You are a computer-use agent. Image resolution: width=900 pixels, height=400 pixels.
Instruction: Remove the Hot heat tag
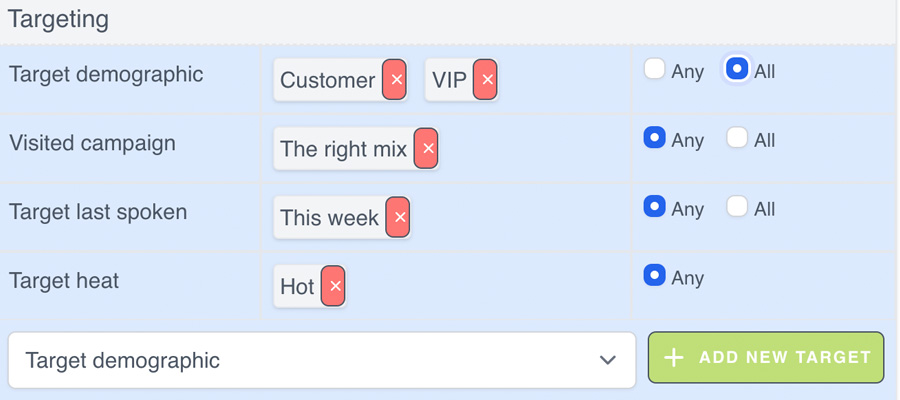pyautogui.click(x=334, y=287)
